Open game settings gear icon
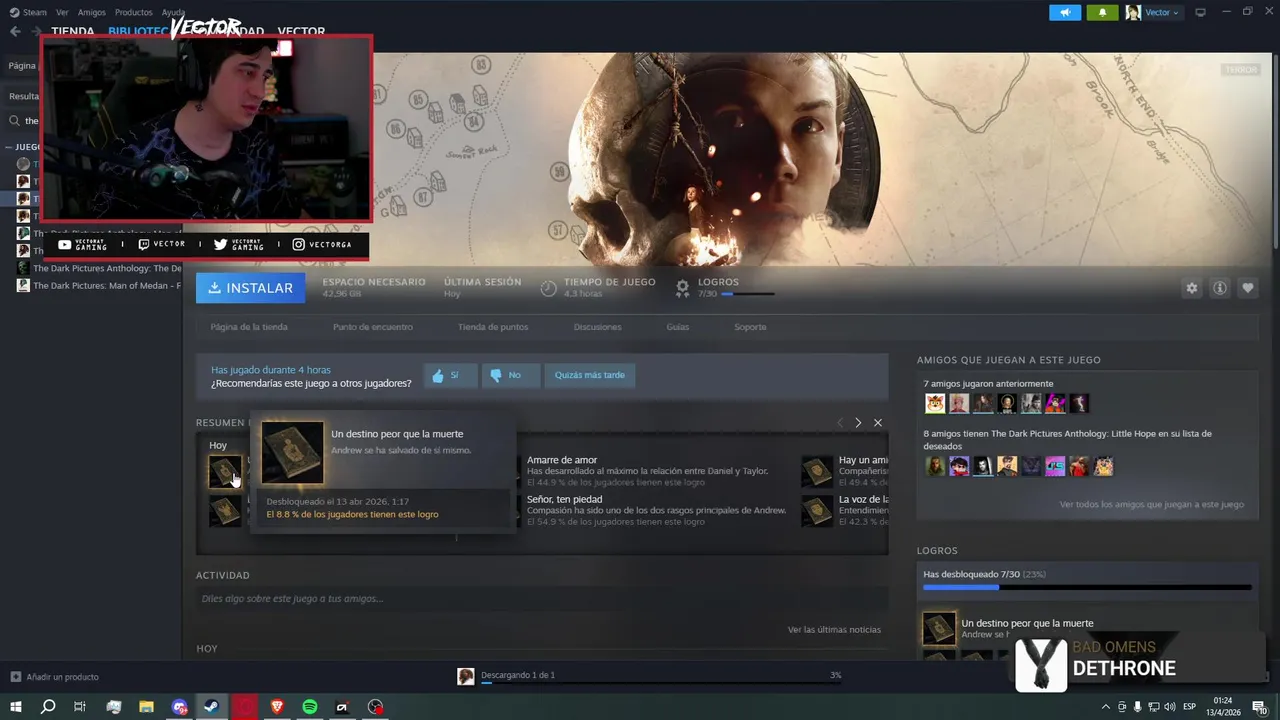The height and width of the screenshot is (720, 1280). (x=1191, y=288)
